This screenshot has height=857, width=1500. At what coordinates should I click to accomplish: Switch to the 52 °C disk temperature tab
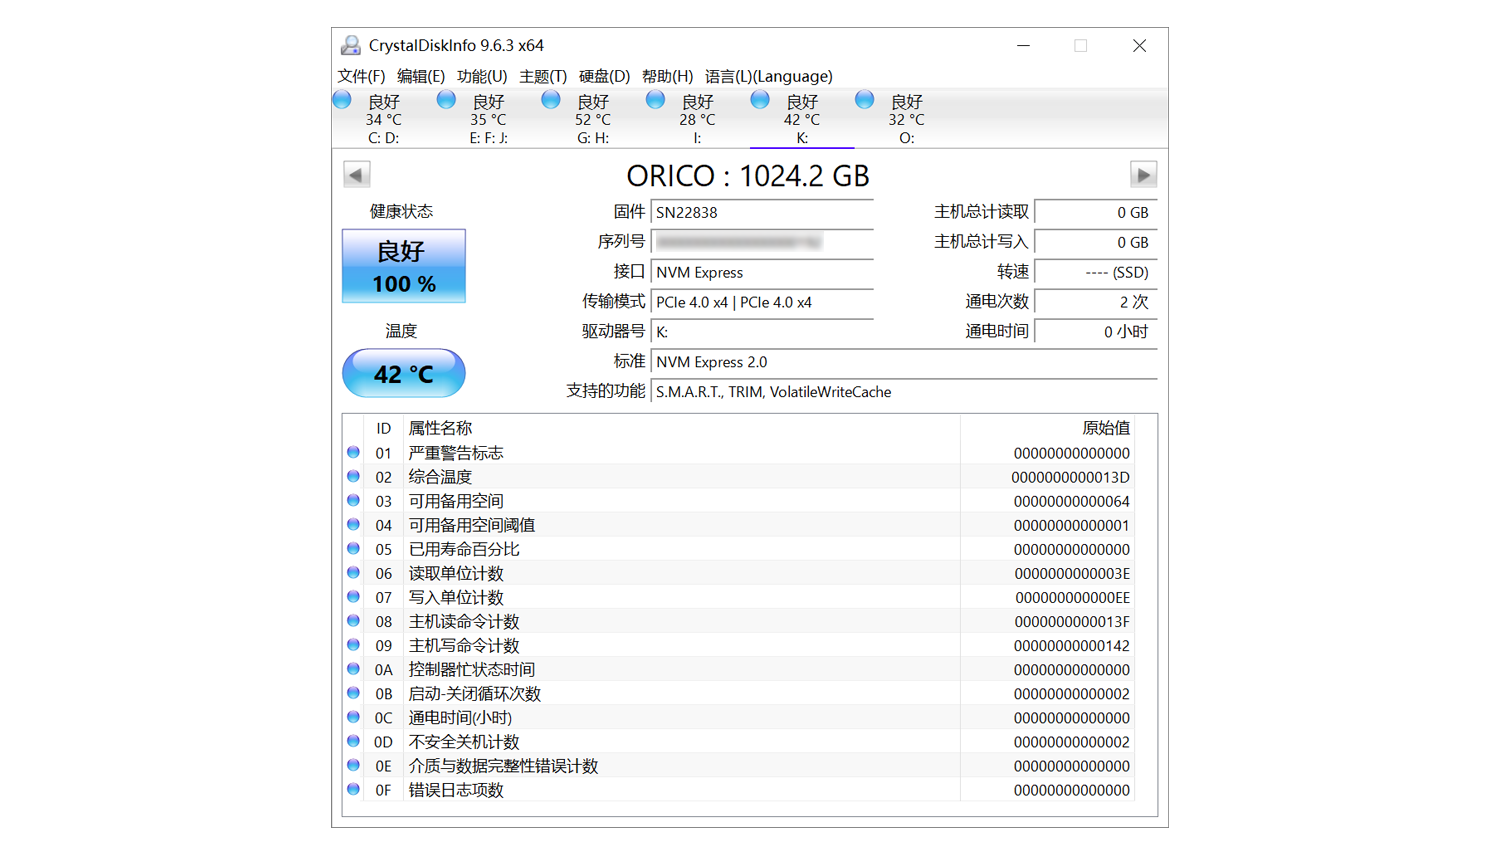tap(593, 120)
